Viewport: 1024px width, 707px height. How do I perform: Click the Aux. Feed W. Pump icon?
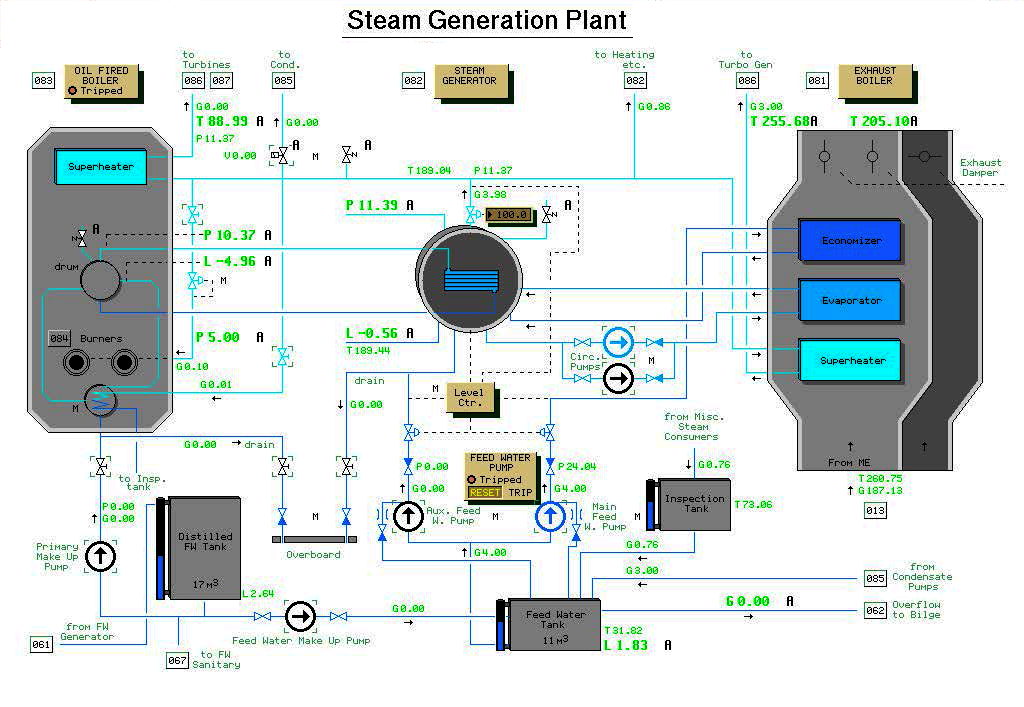[408, 516]
